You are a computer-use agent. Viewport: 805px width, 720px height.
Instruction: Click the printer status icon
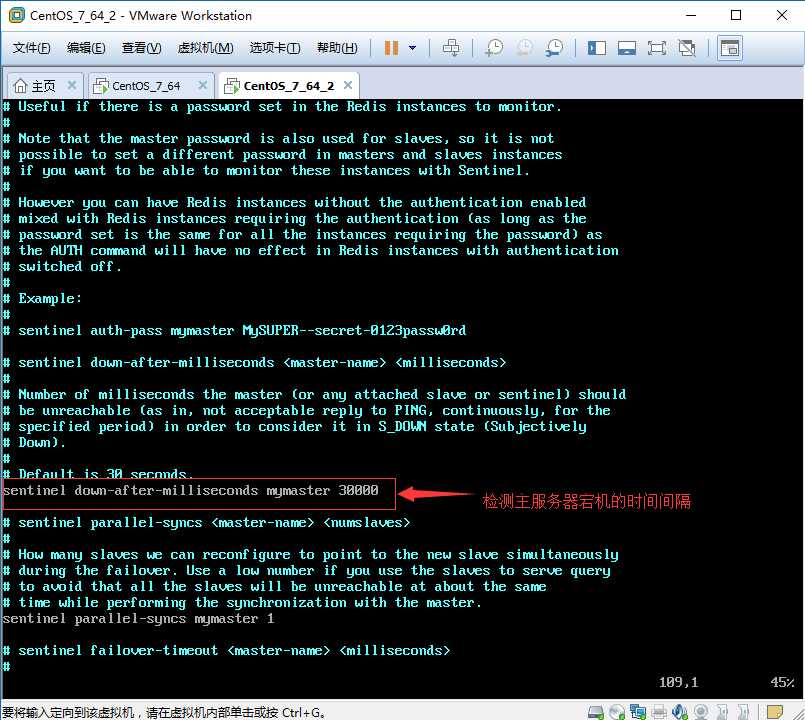[659, 712]
